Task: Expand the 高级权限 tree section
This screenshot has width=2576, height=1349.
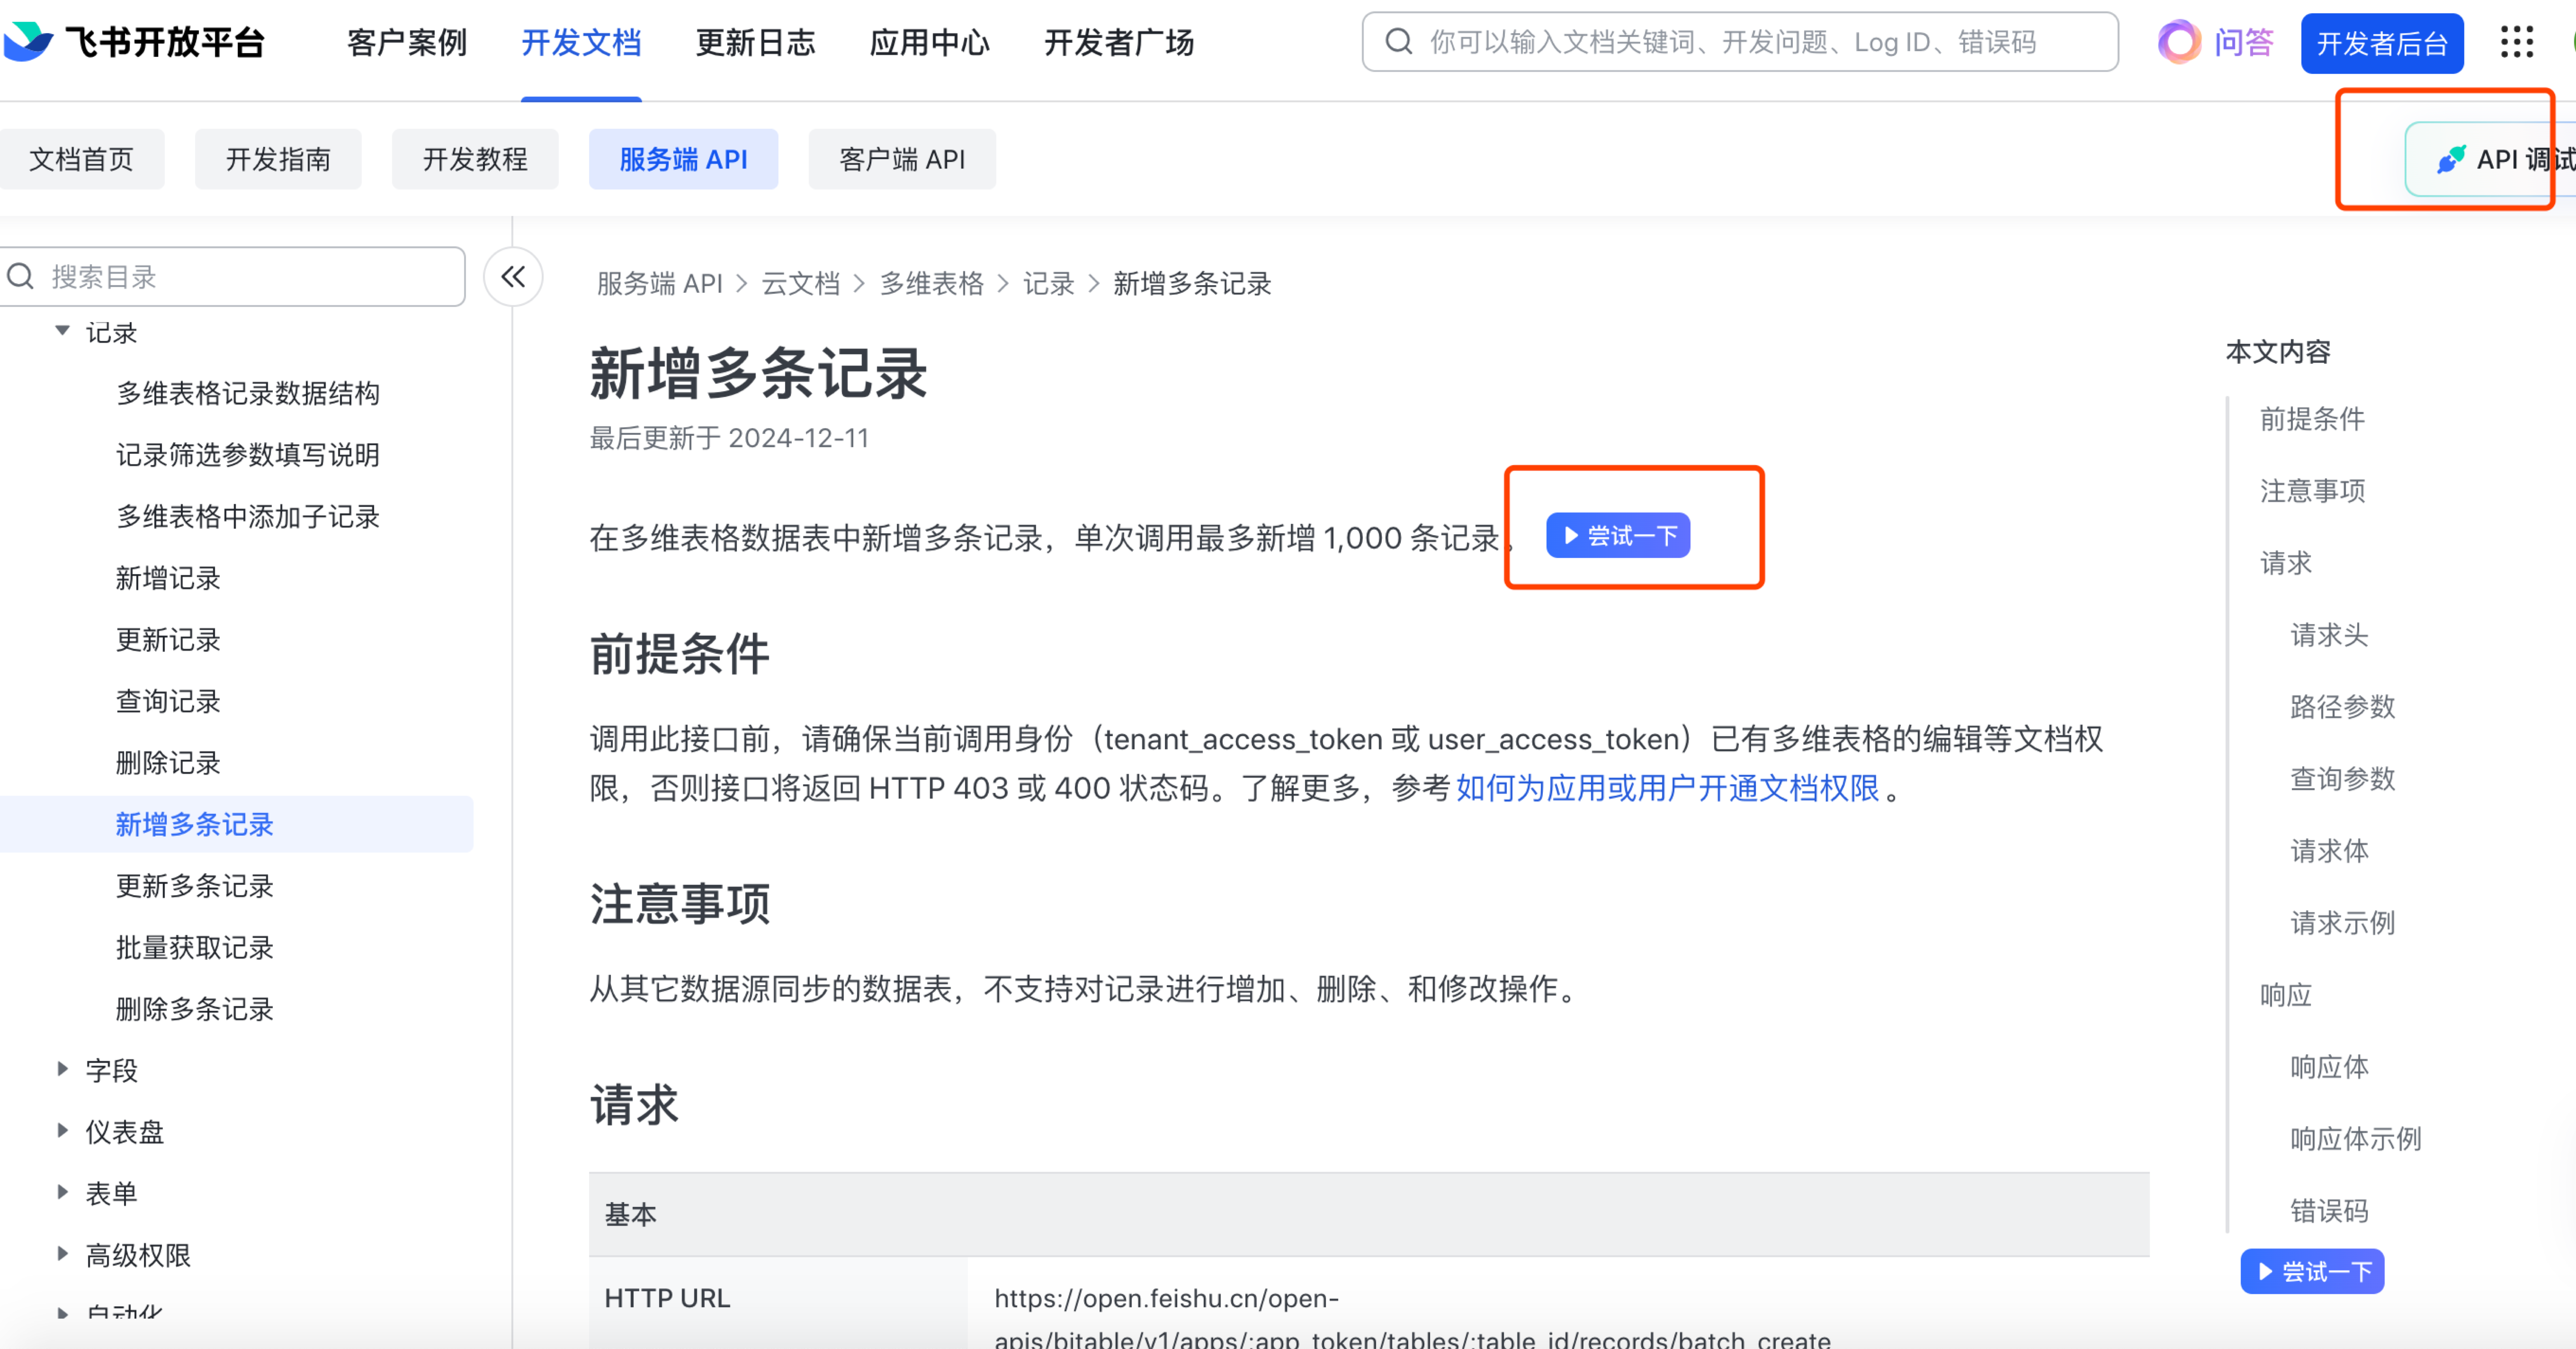Action: [62, 1254]
